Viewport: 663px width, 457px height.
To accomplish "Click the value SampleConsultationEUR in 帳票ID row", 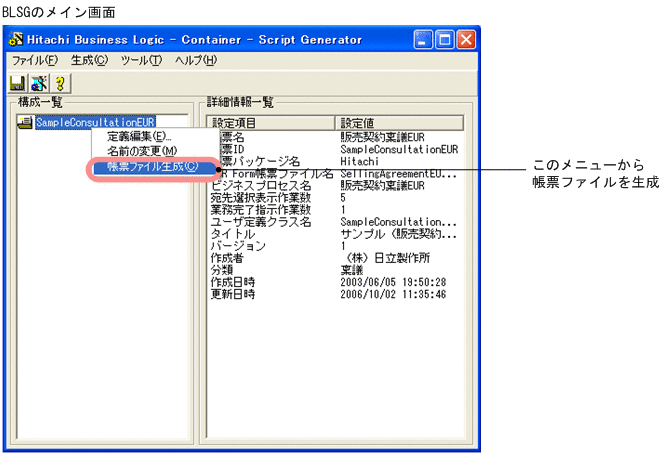I will 399,149.
